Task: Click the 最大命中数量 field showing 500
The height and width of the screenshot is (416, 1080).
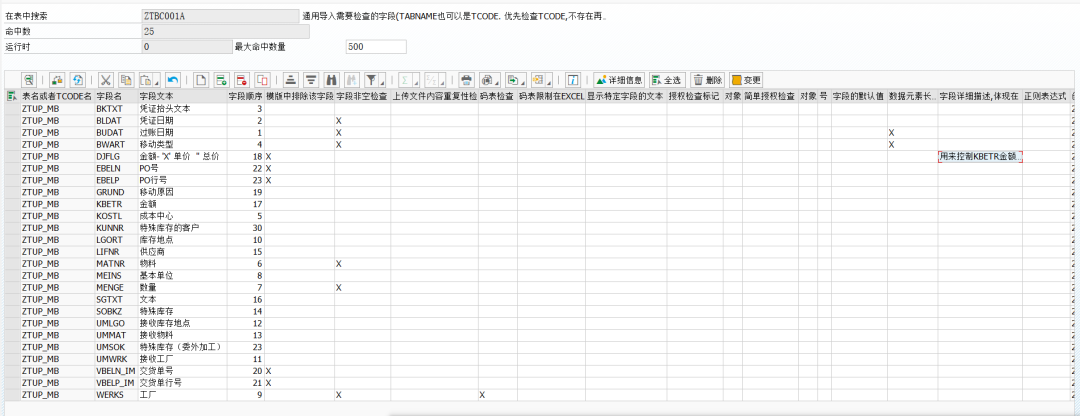Action: [x=375, y=47]
